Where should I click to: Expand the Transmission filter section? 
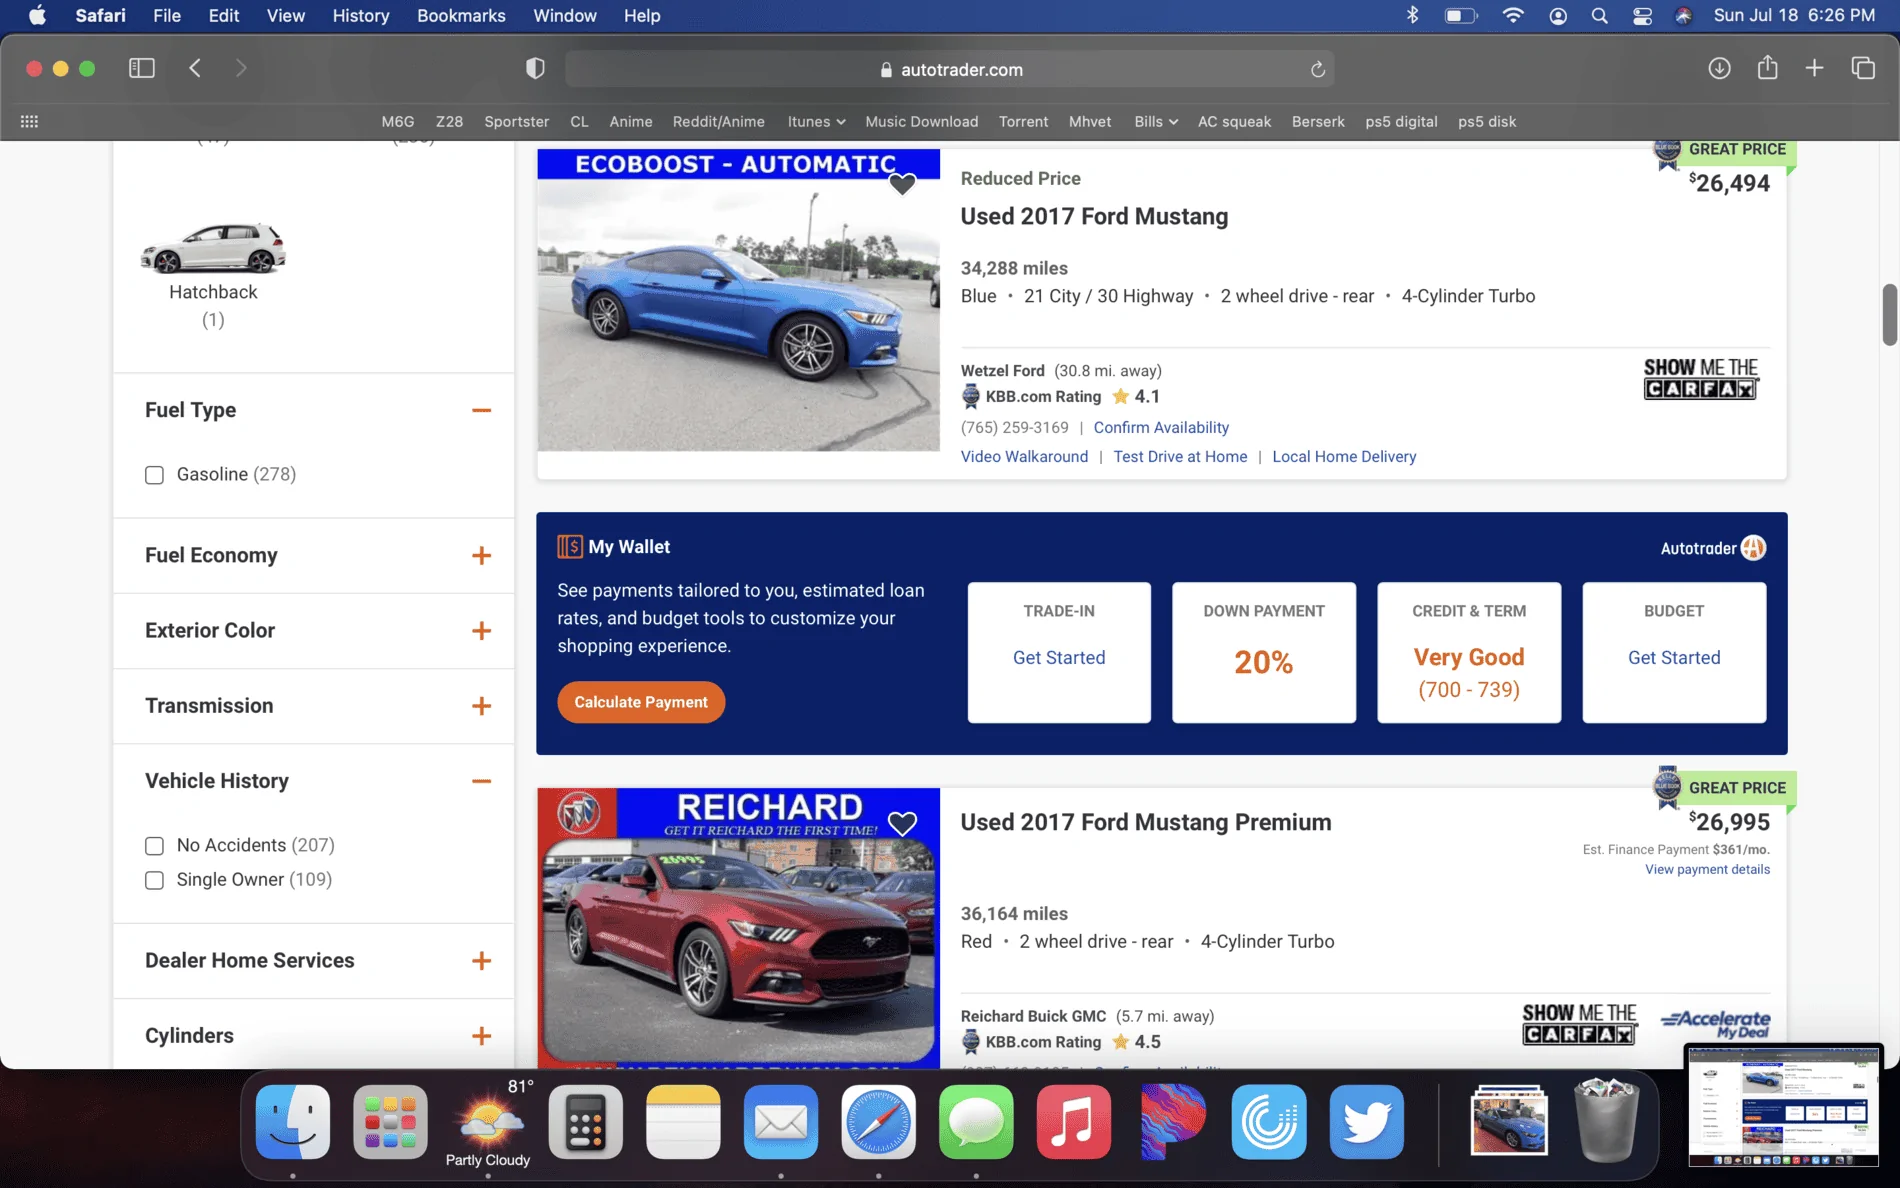pos(481,705)
